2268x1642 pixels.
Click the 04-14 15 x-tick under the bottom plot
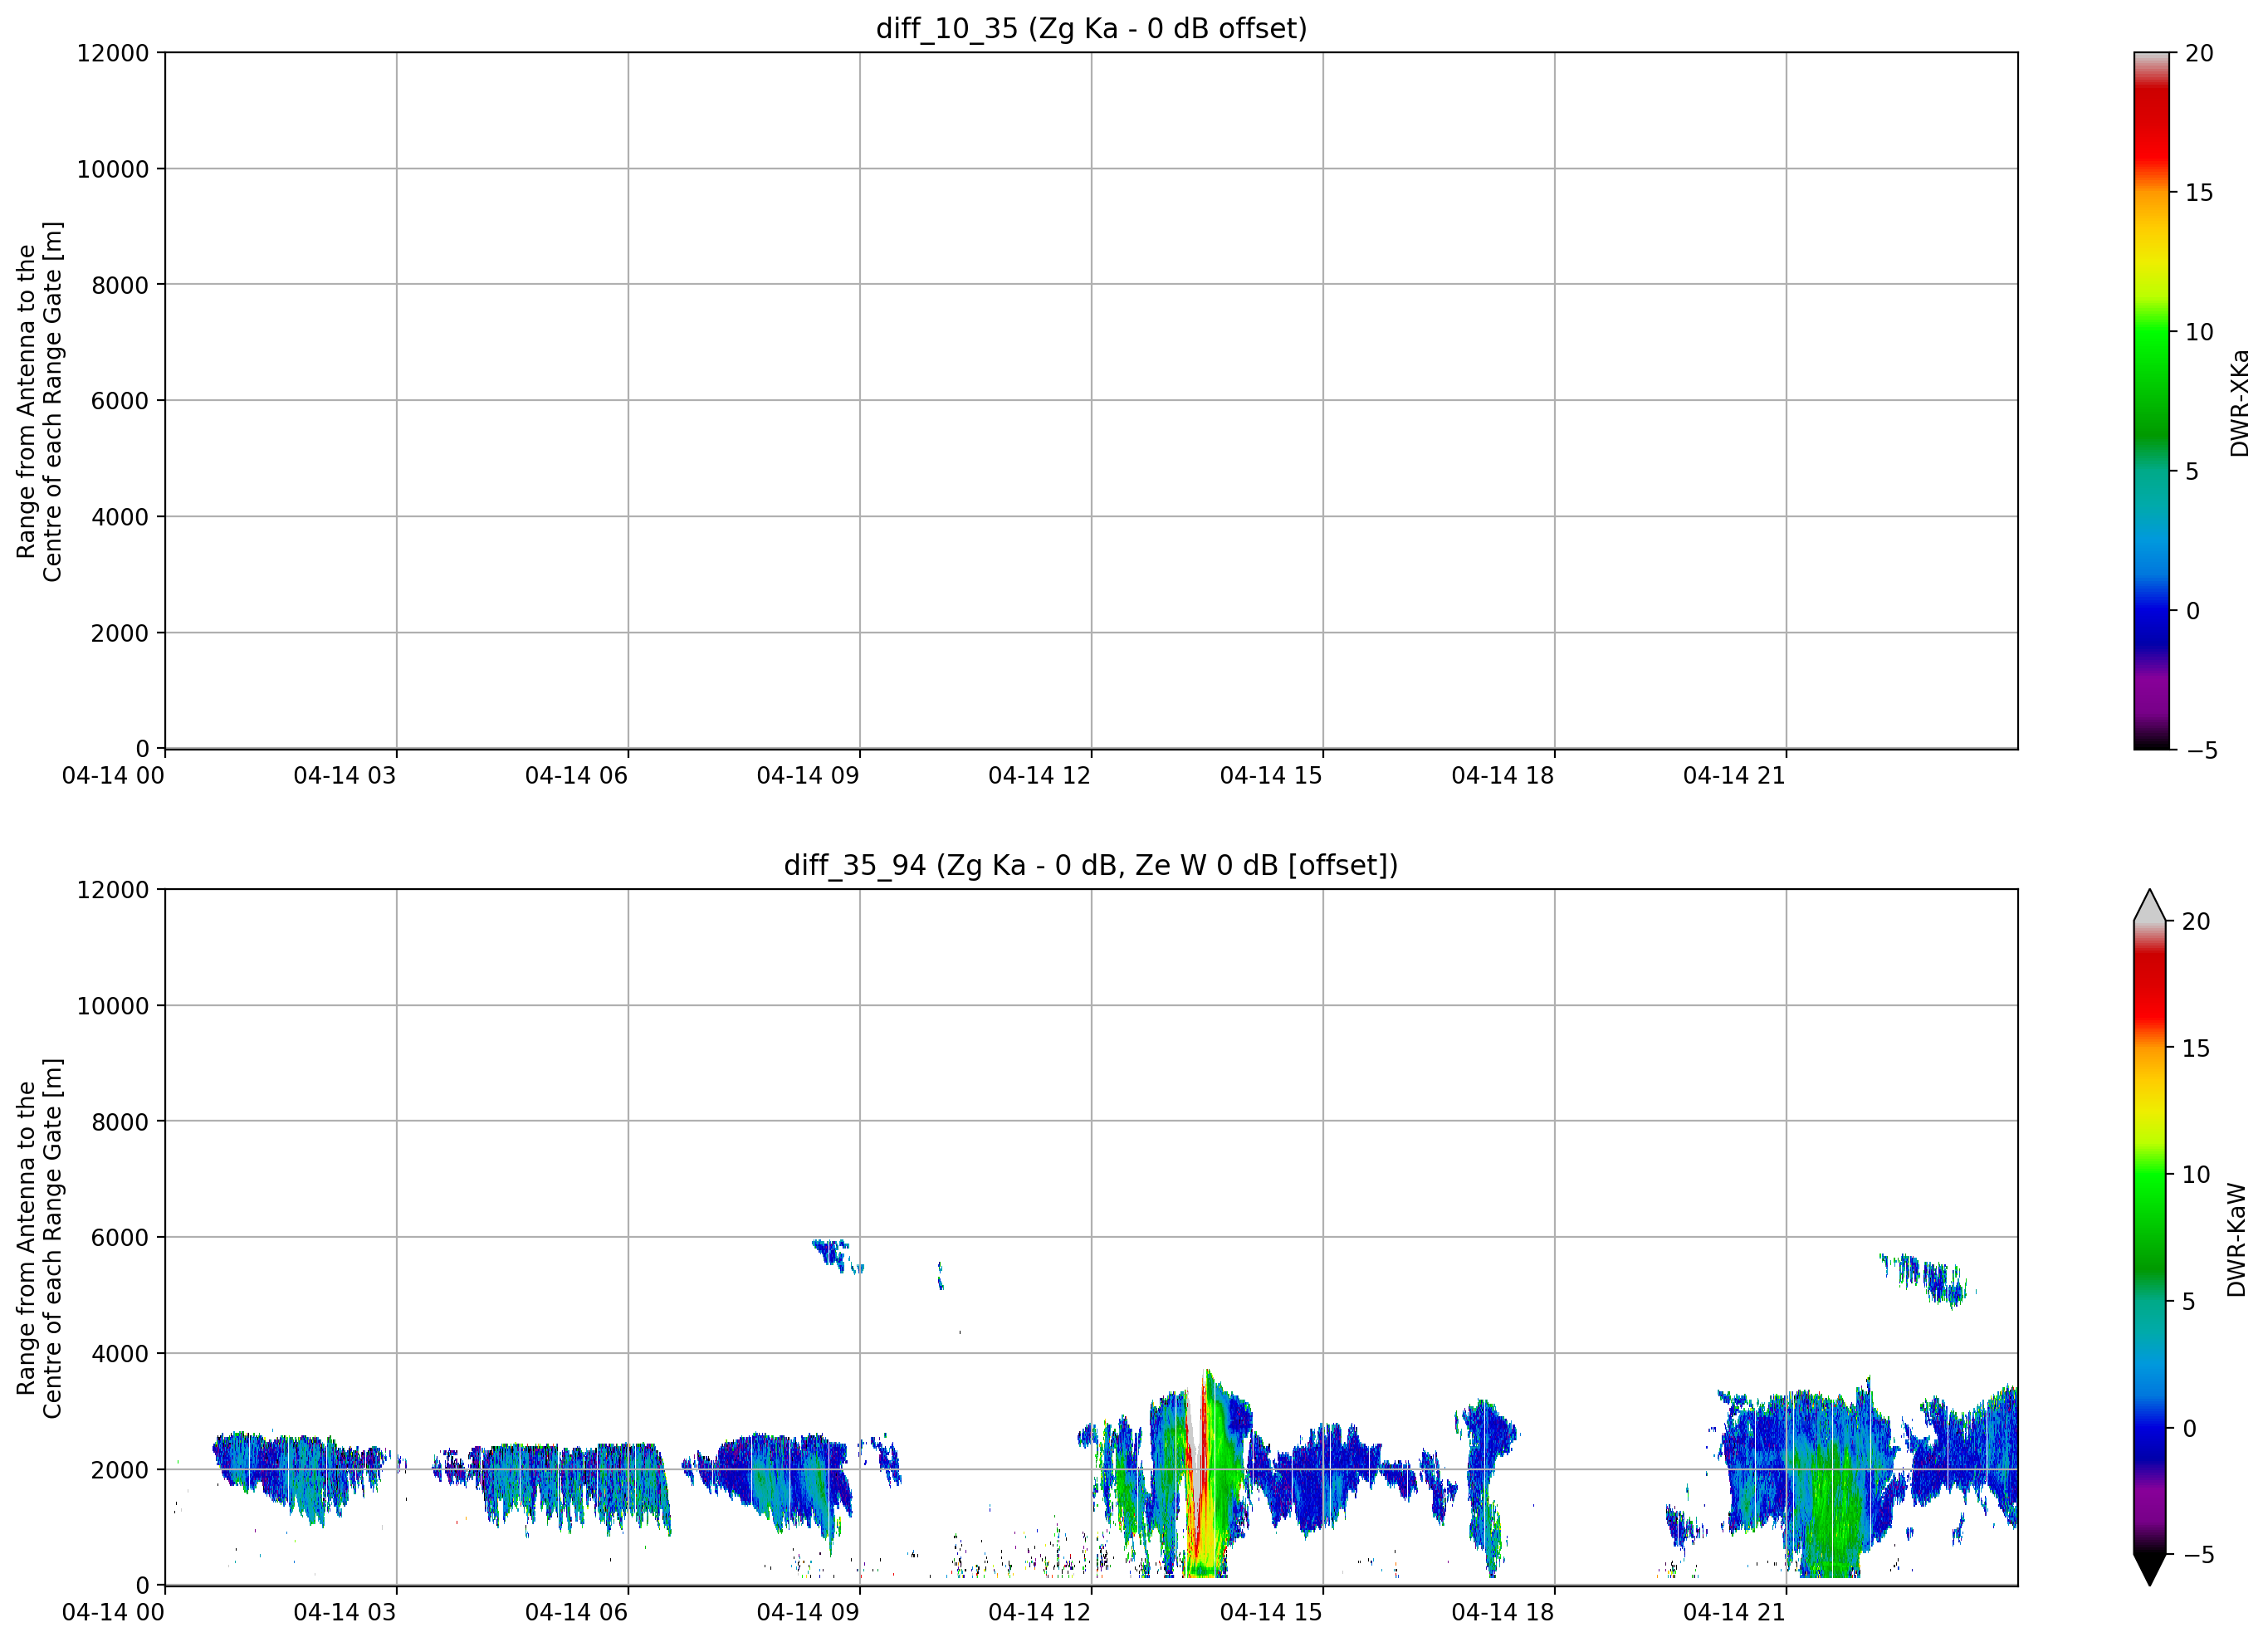(x=1271, y=1613)
